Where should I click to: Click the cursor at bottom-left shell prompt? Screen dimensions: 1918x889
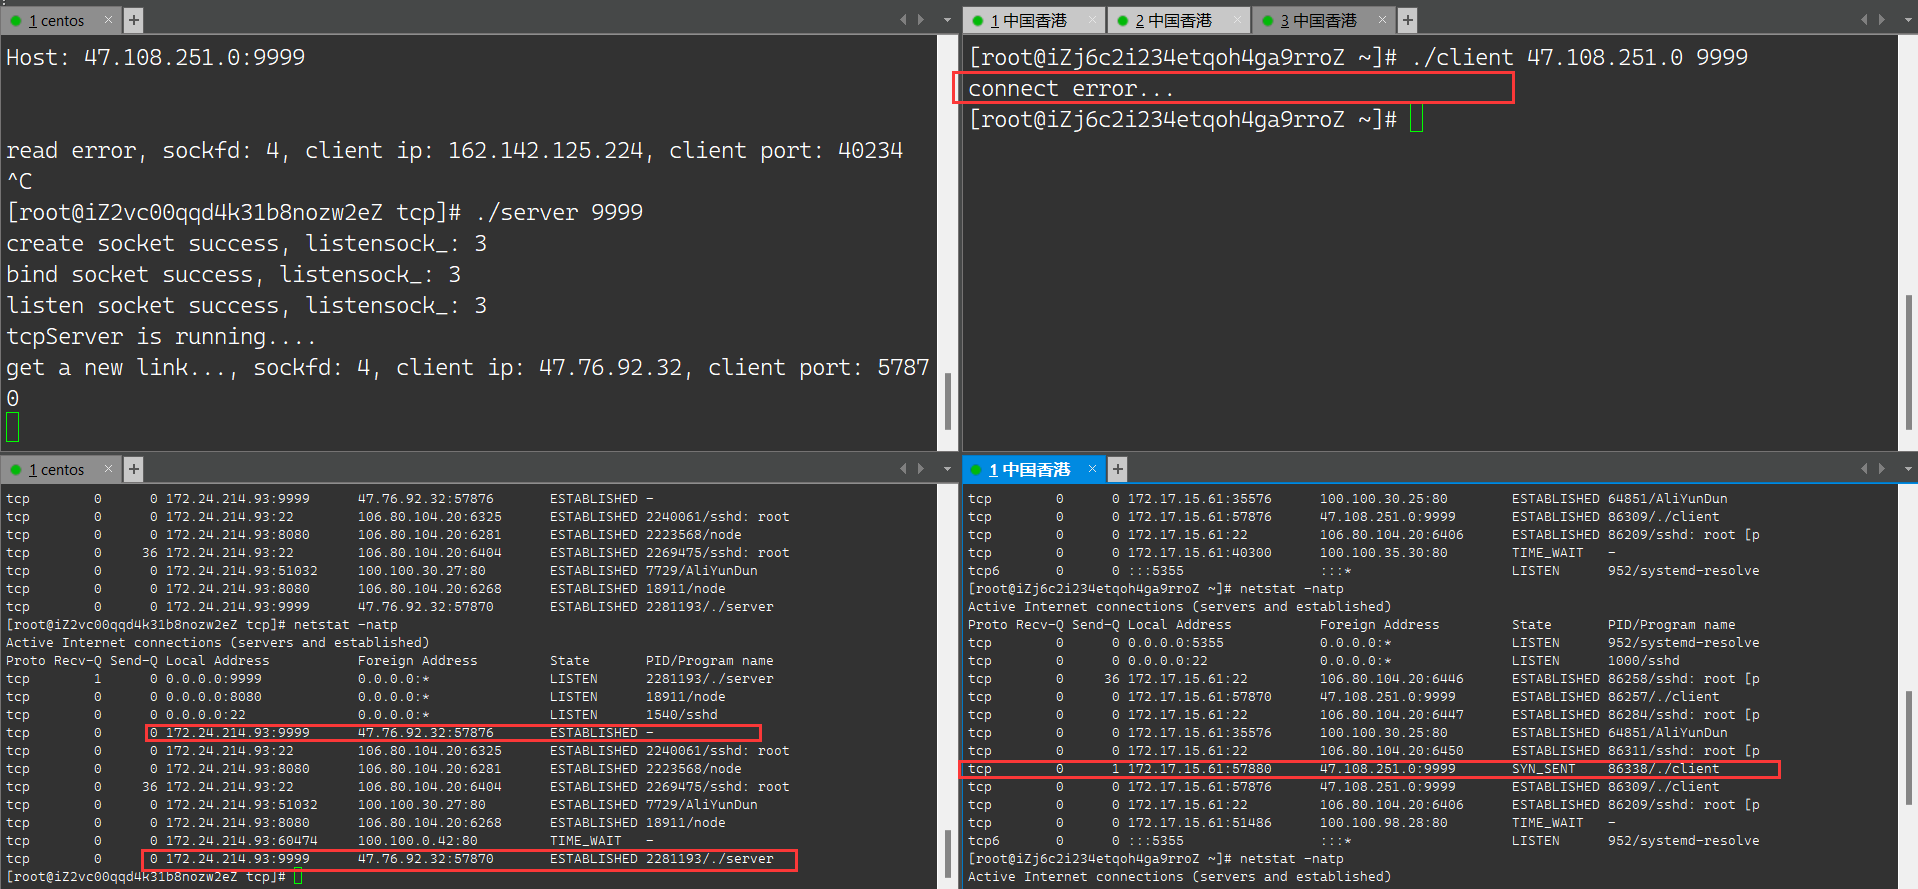click(298, 877)
